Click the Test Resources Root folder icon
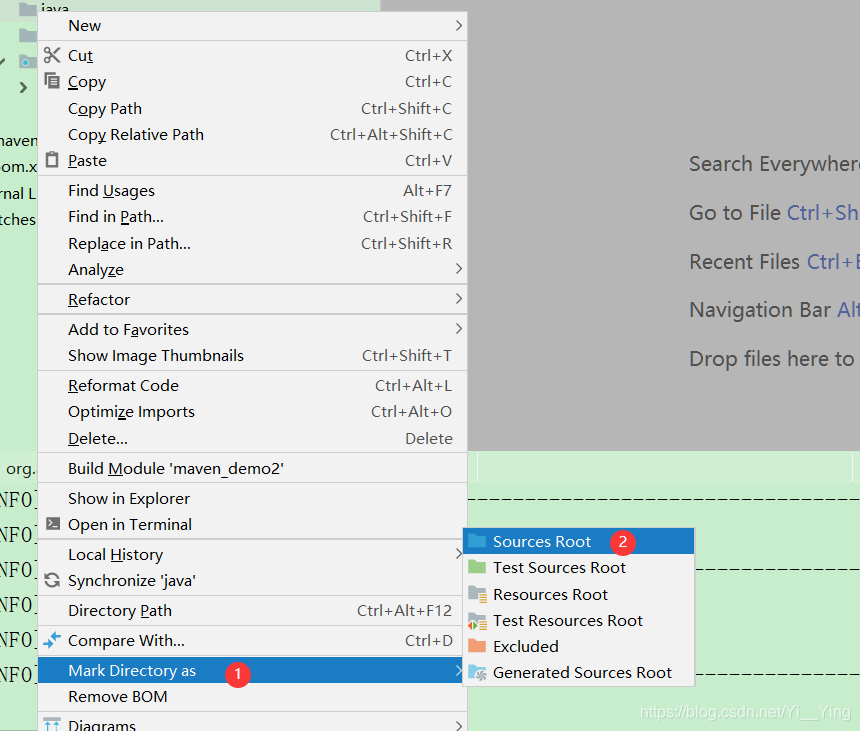Image resolution: width=860 pixels, height=731 pixels. [x=477, y=620]
